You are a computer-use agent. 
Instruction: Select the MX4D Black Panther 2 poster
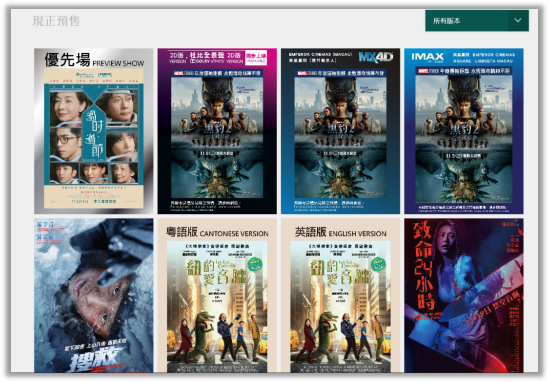coord(340,131)
